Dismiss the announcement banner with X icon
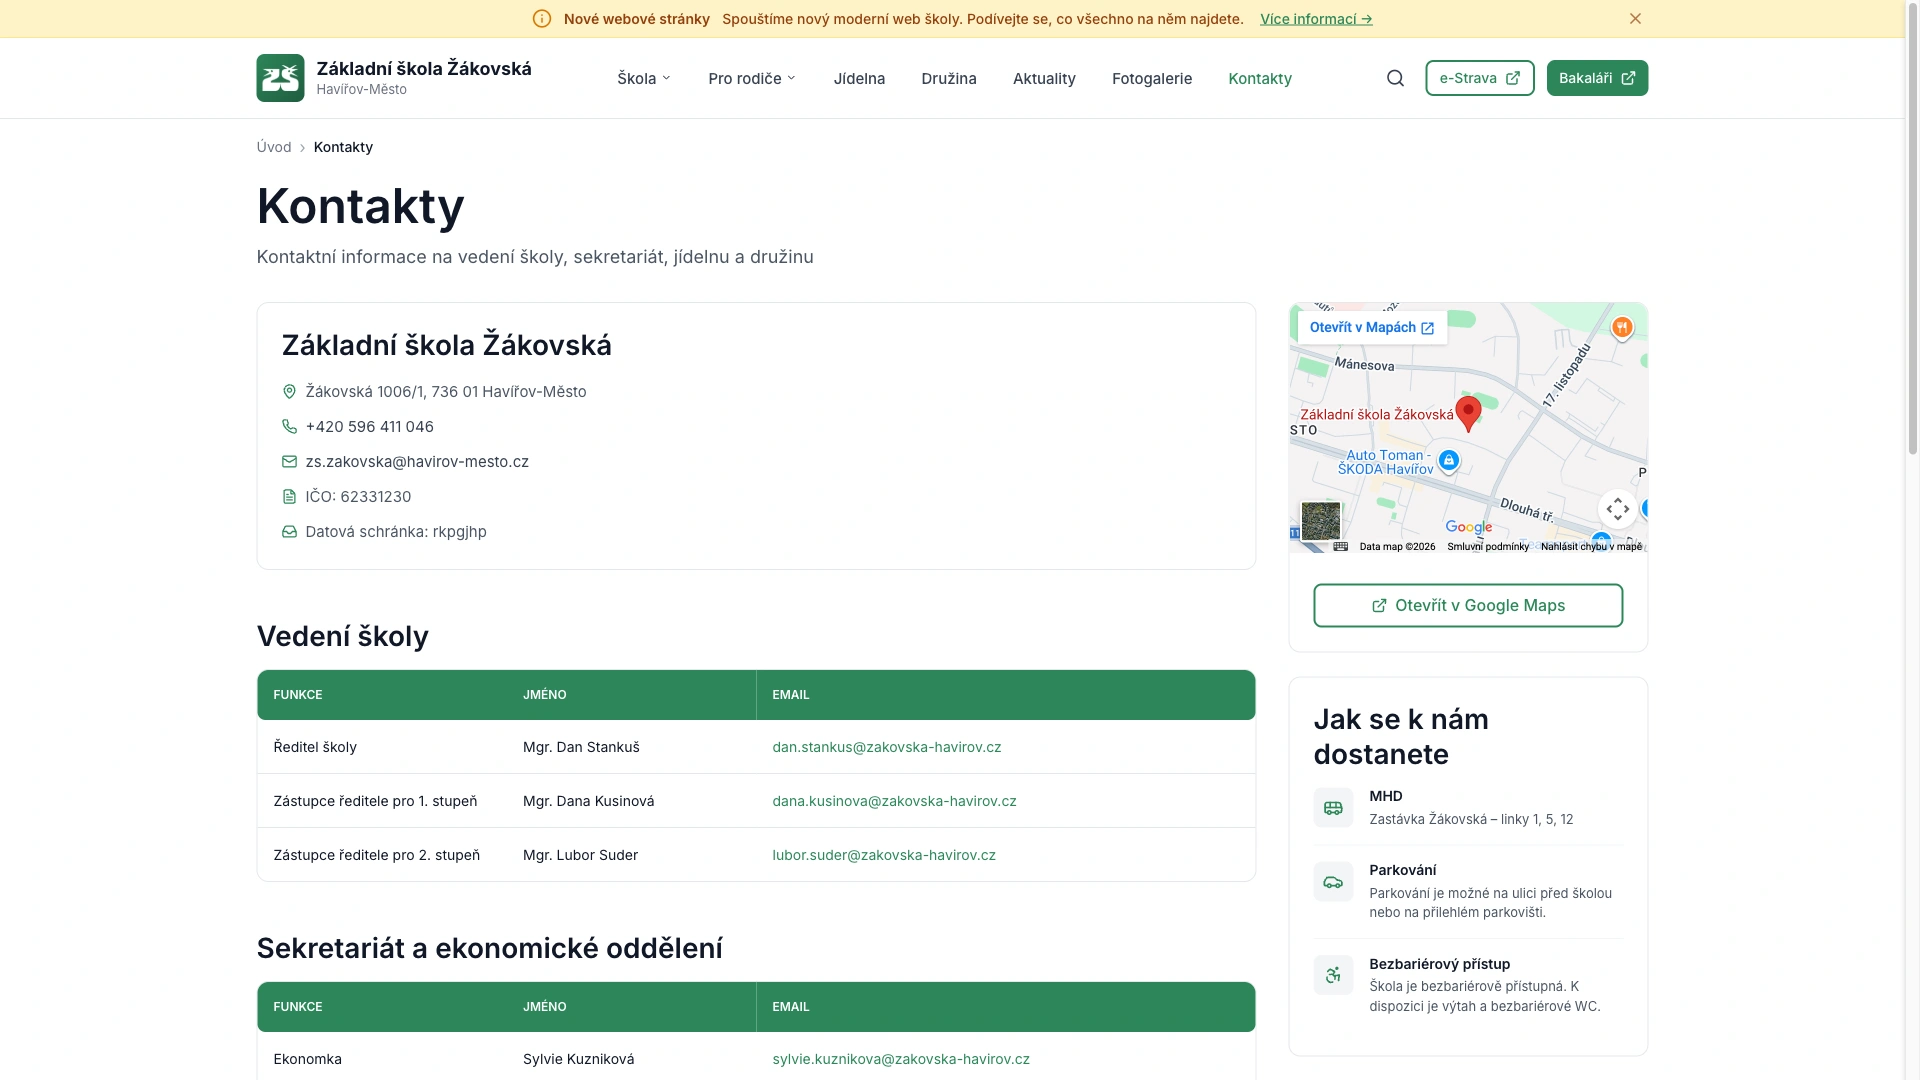Image resolution: width=1920 pixels, height=1080 pixels. tap(1635, 19)
